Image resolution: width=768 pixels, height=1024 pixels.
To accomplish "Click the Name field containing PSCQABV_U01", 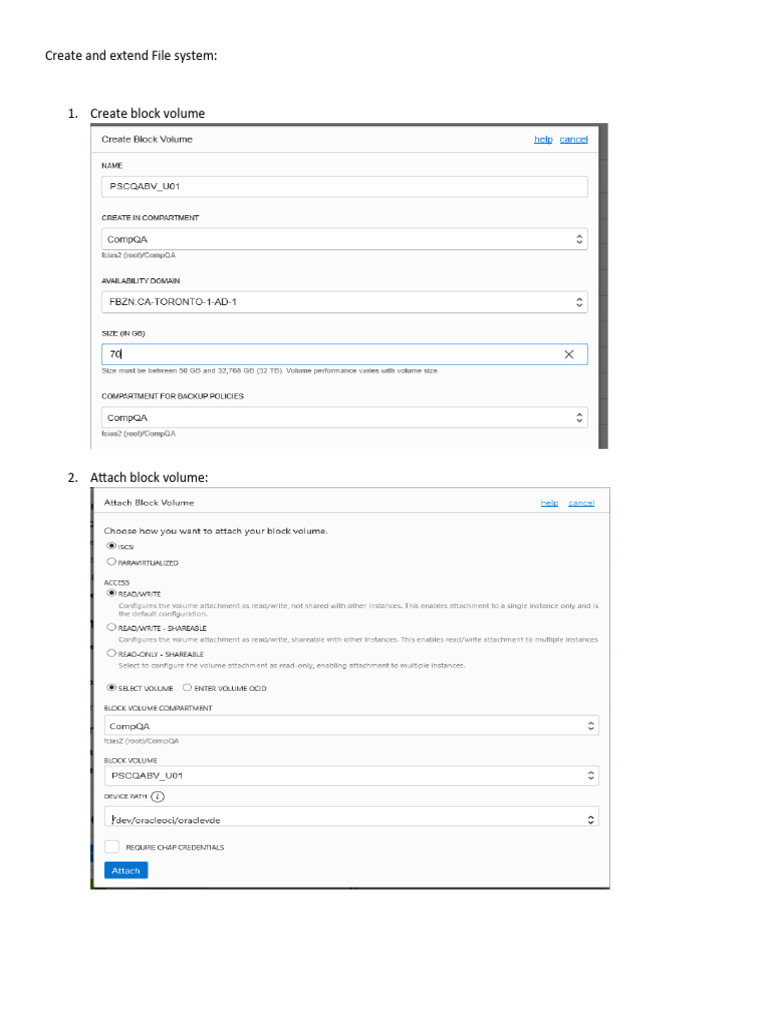I will coord(345,186).
